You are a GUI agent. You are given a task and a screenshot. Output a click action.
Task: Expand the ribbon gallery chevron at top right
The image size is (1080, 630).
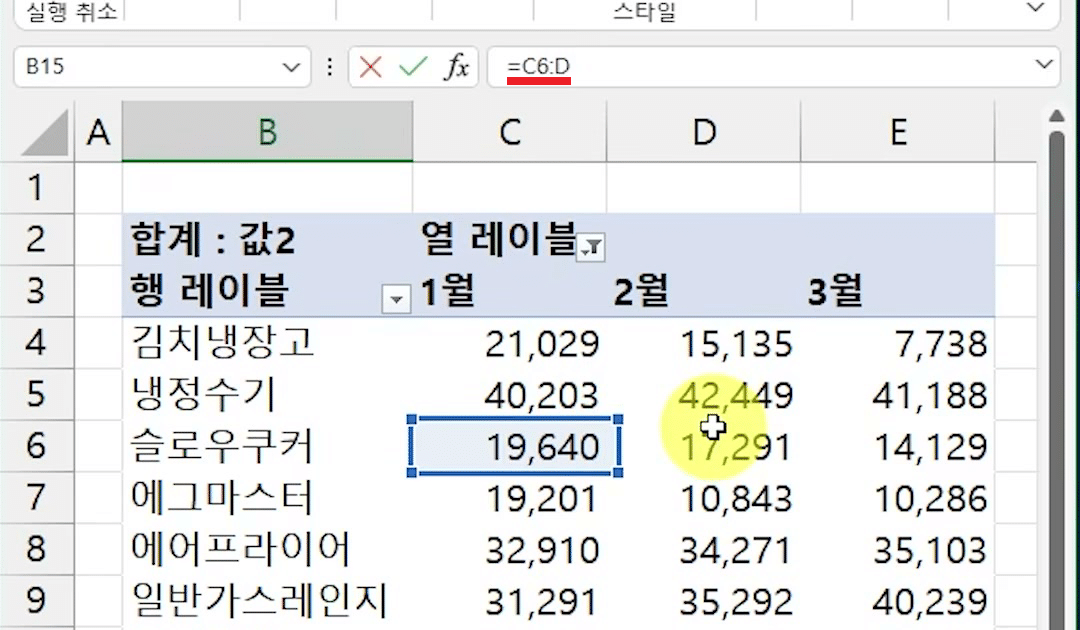click(1035, 8)
